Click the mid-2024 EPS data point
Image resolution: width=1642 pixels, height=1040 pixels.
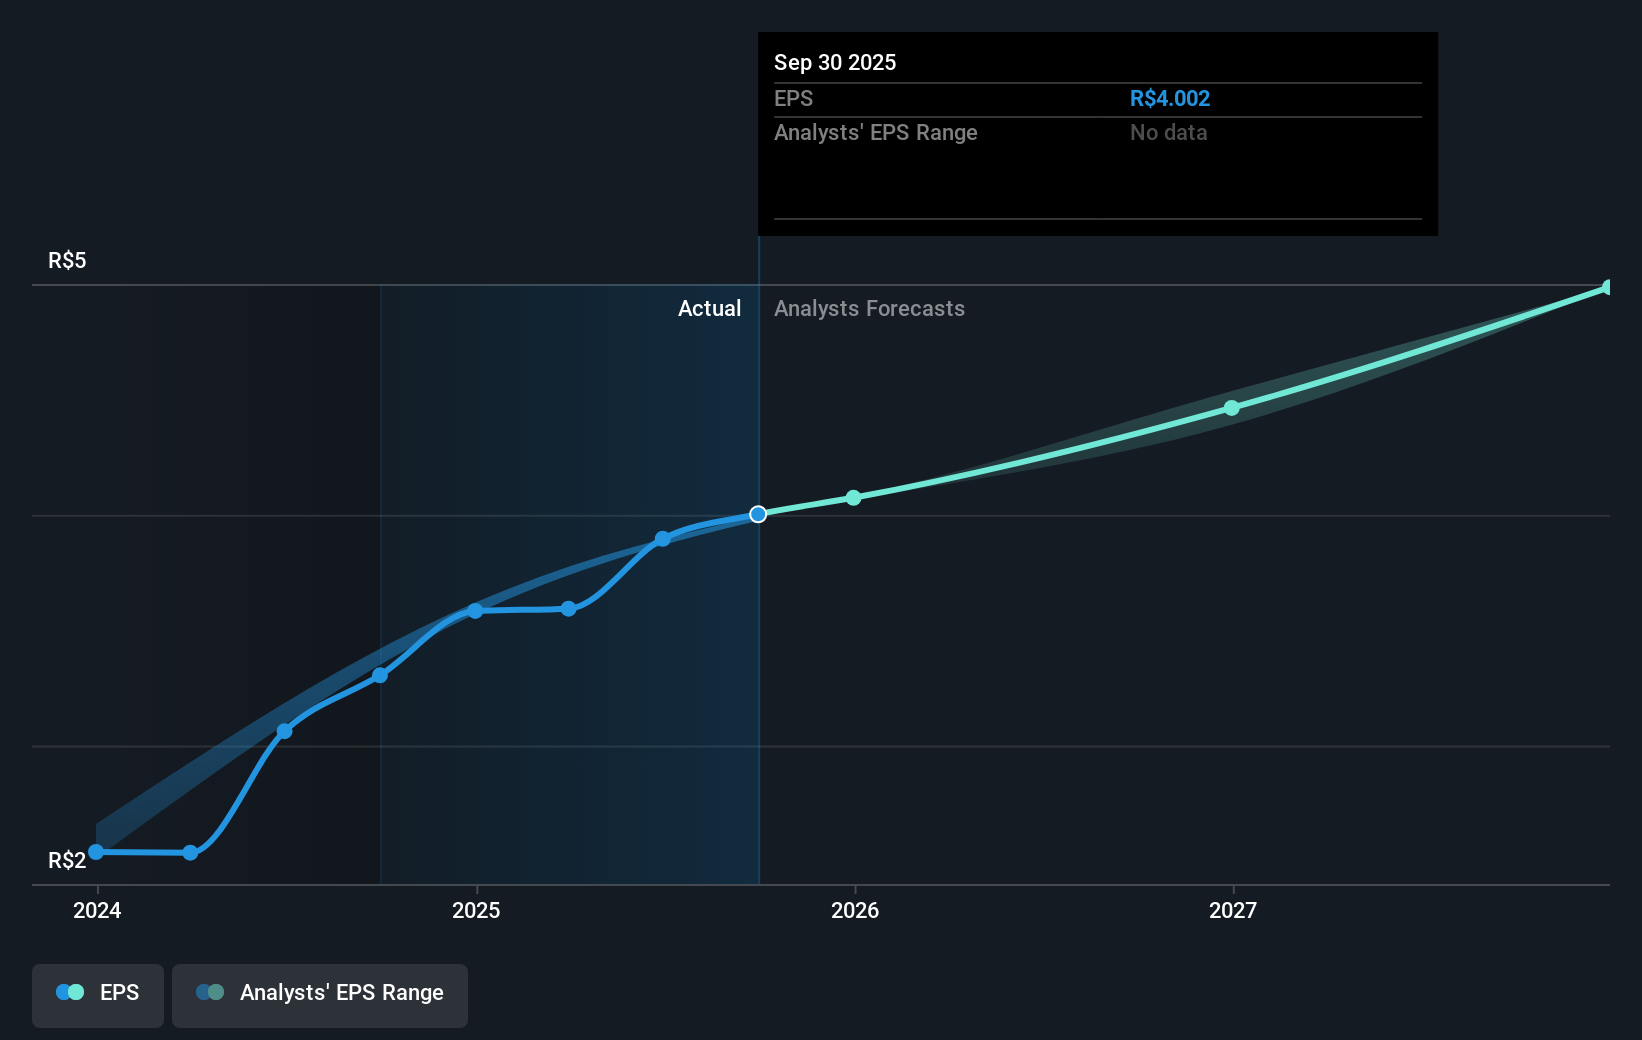point(285,730)
